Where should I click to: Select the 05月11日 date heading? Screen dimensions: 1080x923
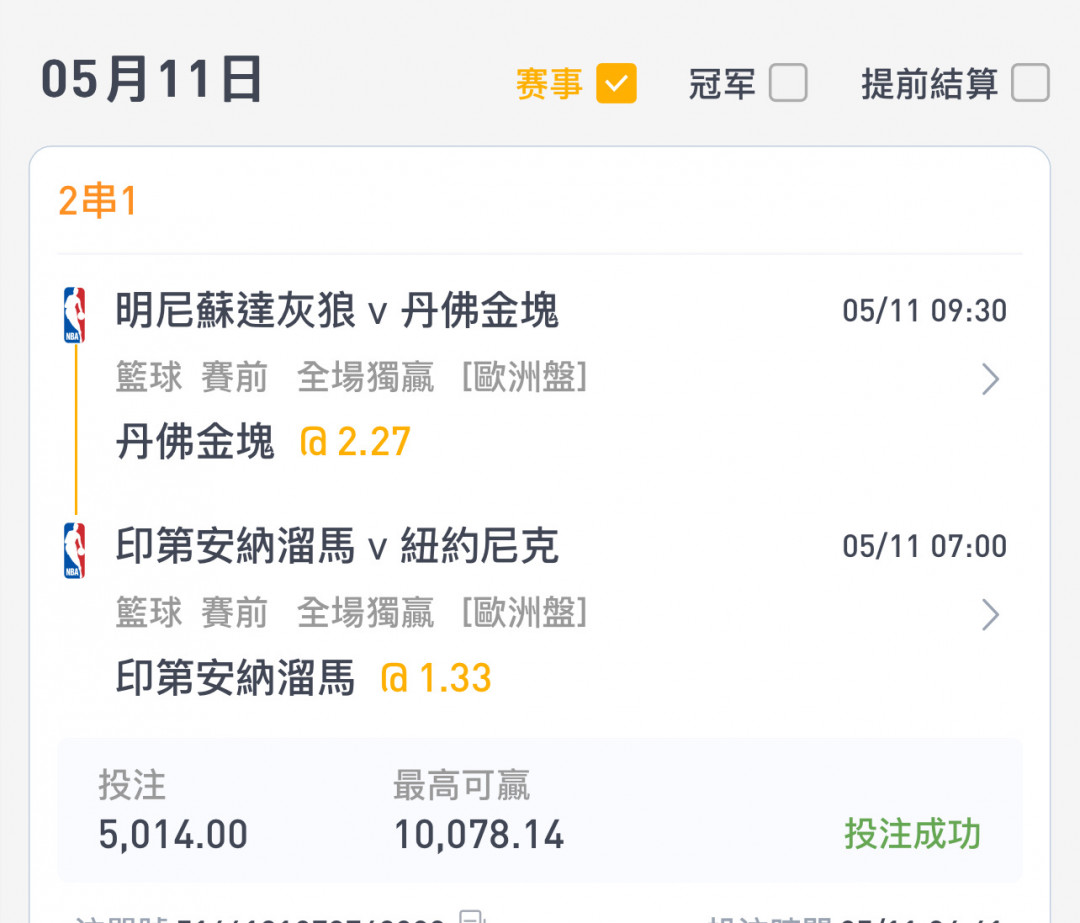pos(152,79)
